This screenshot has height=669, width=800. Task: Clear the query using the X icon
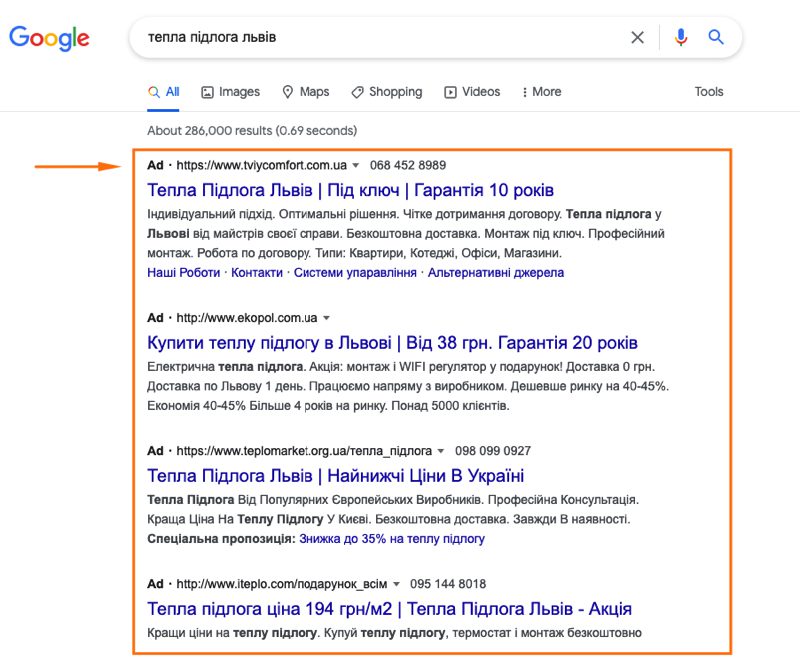(x=637, y=37)
